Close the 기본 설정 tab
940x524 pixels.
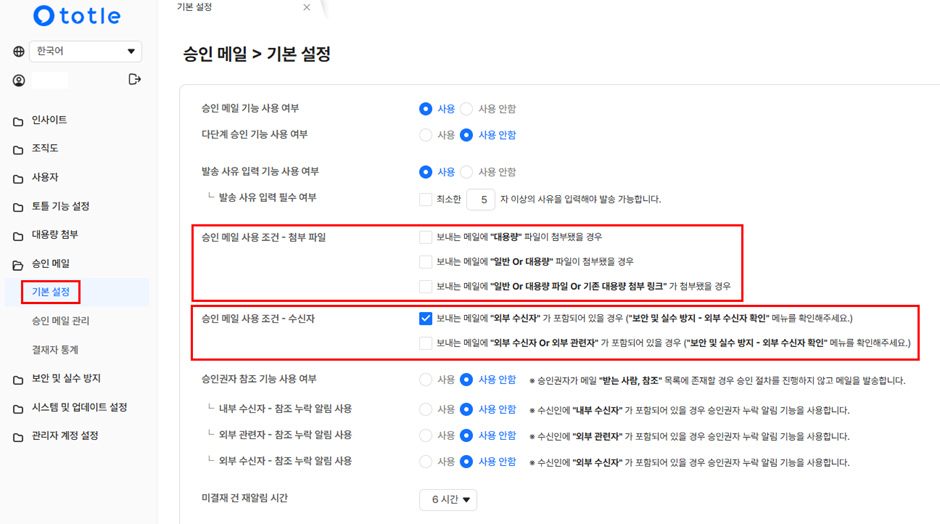306,8
